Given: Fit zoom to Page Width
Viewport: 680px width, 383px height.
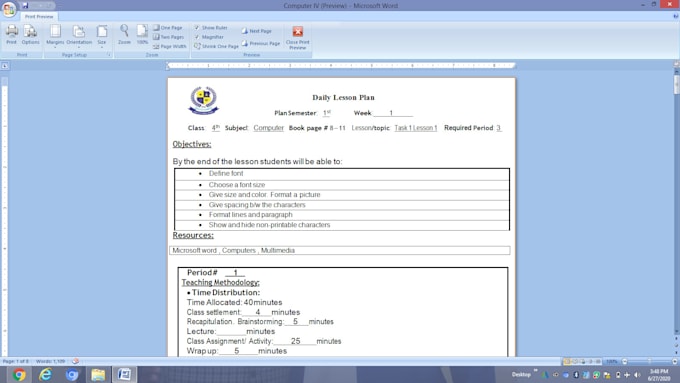Looking at the screenshot, I should (x=169, y=46).
